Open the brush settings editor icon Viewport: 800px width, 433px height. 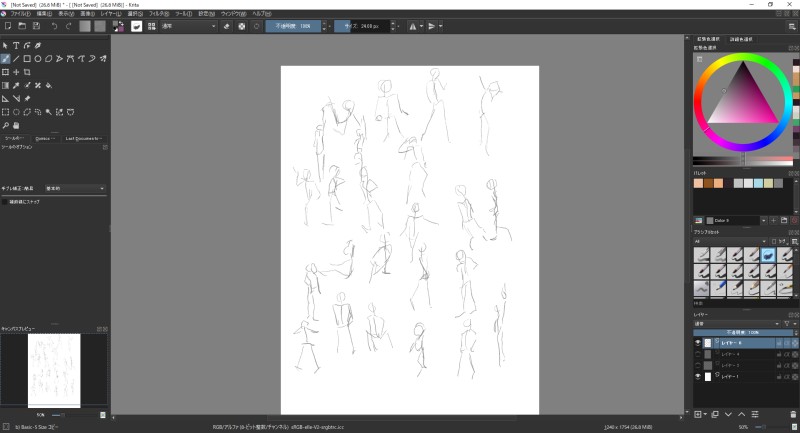pyautogui.click(x=136, y=26)
